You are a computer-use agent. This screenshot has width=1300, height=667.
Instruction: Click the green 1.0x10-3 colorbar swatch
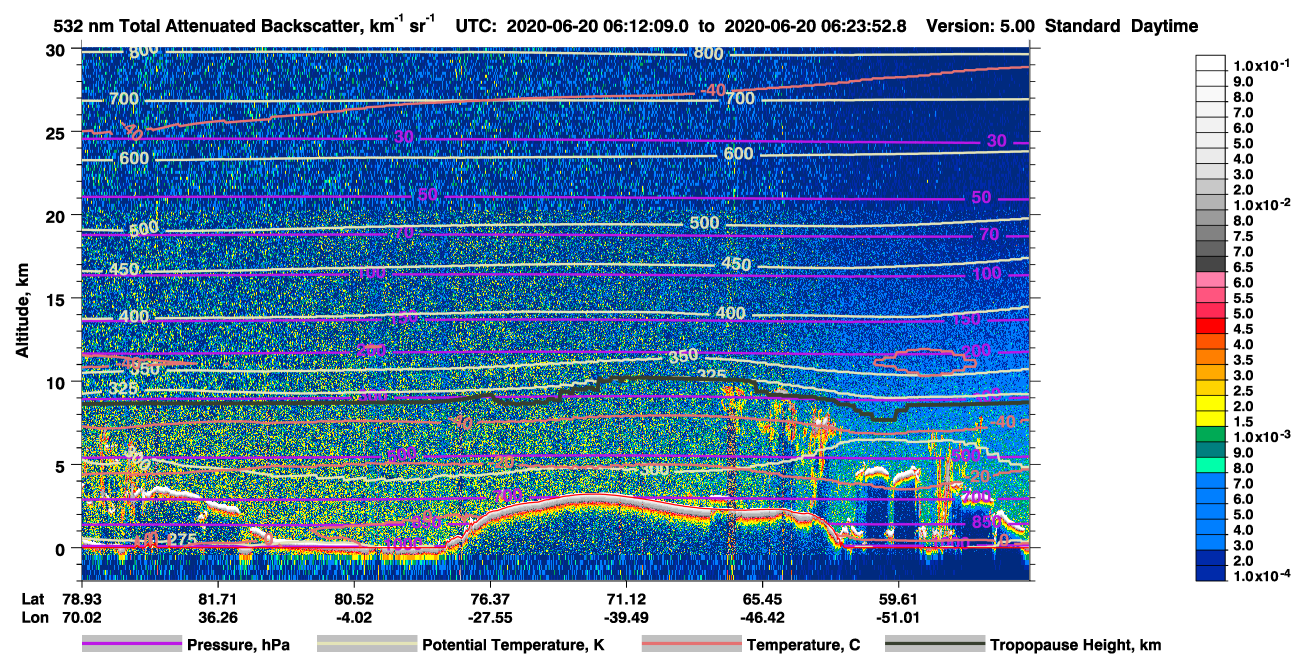(1211, 435)
